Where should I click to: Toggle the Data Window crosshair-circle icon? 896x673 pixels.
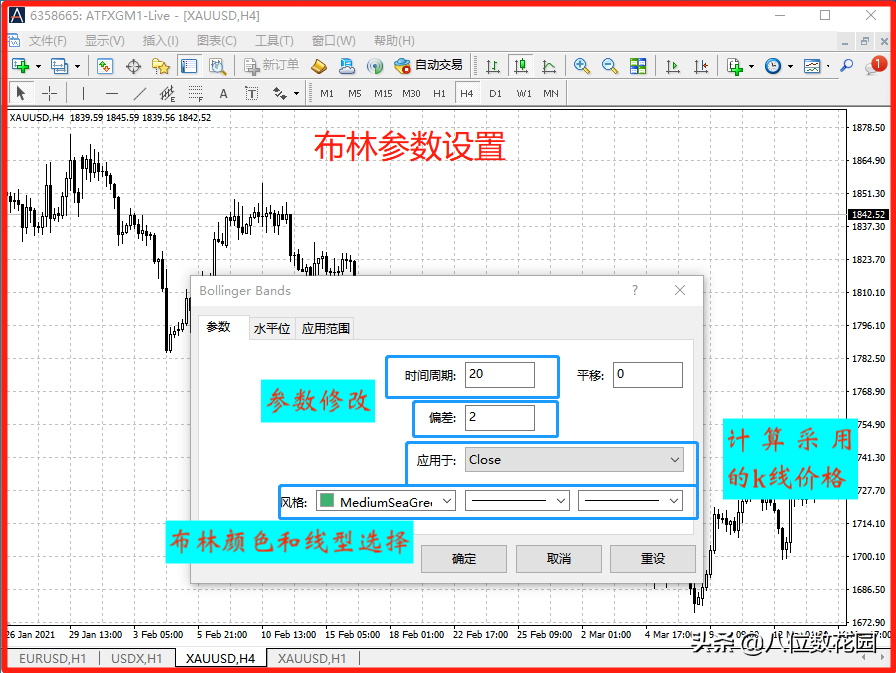point(133,66)
